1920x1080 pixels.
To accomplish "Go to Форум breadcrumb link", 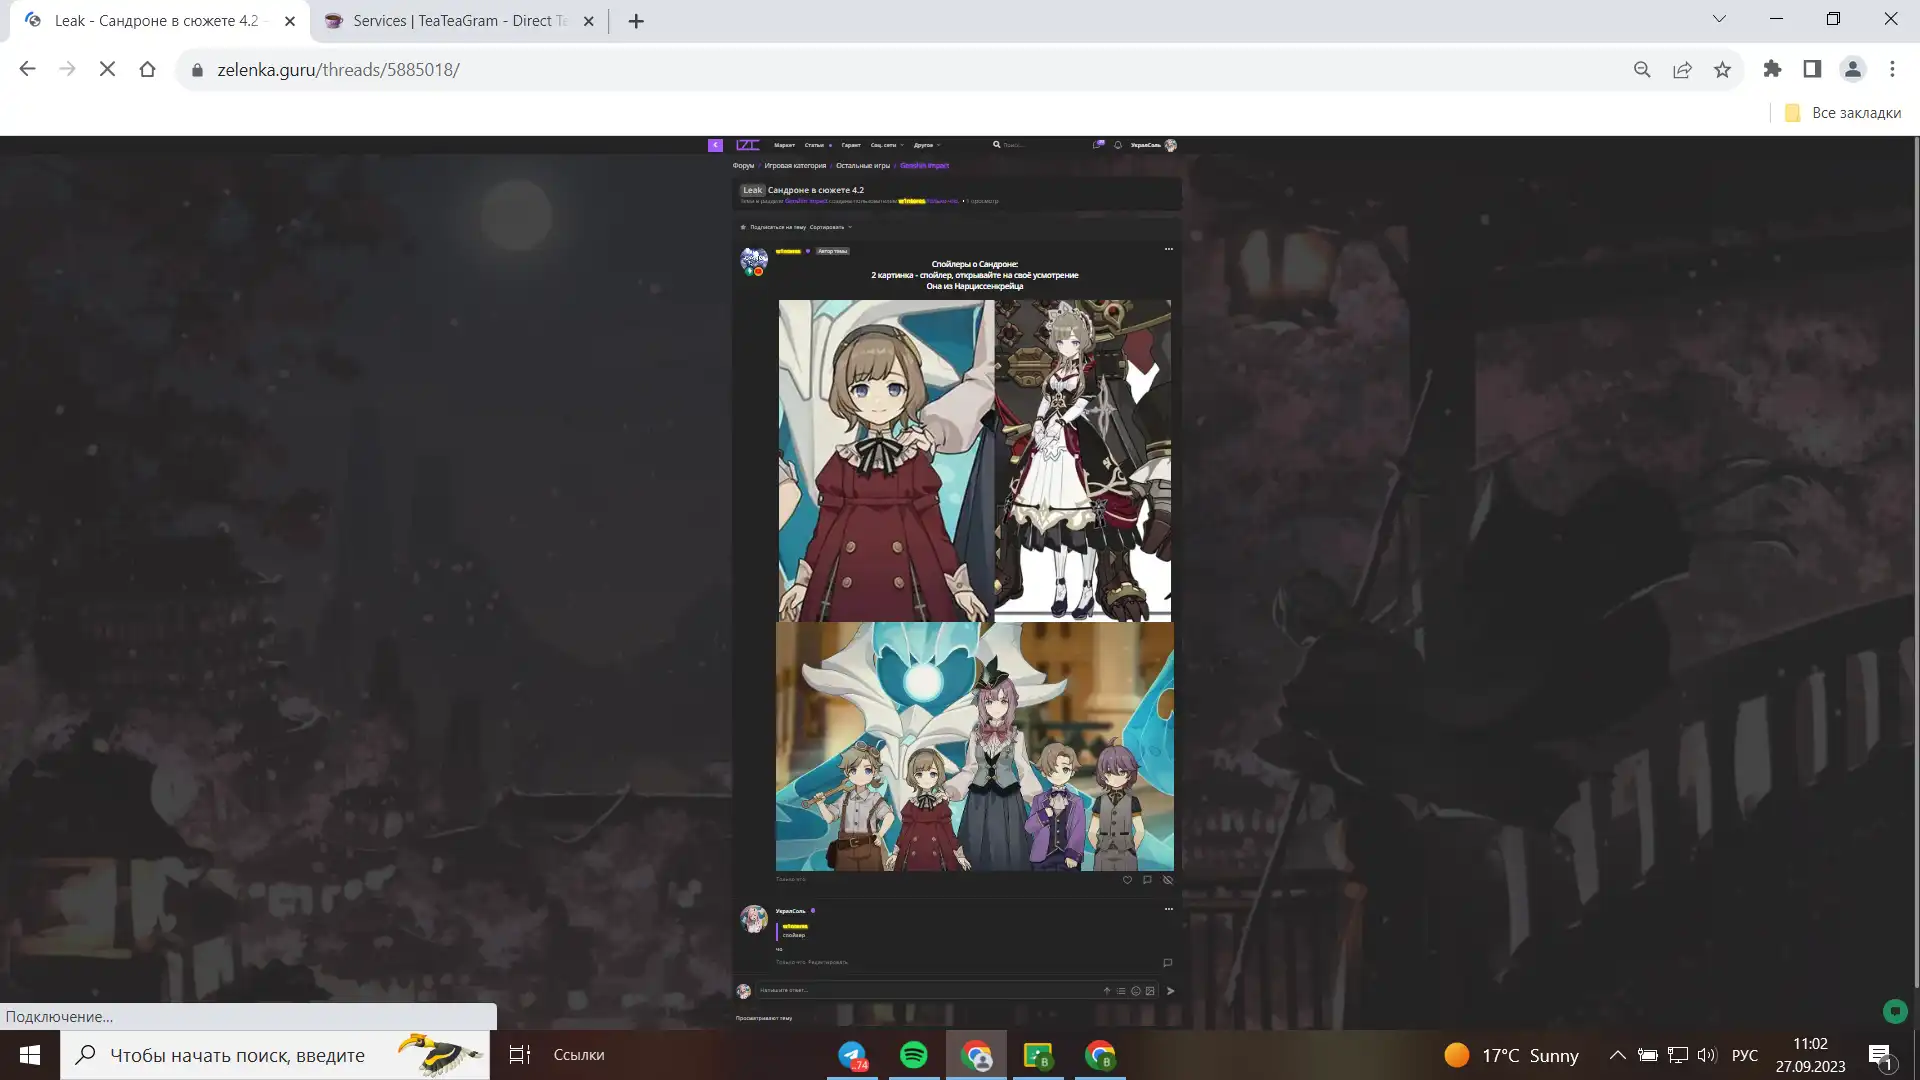I will (x=743, y=166).
